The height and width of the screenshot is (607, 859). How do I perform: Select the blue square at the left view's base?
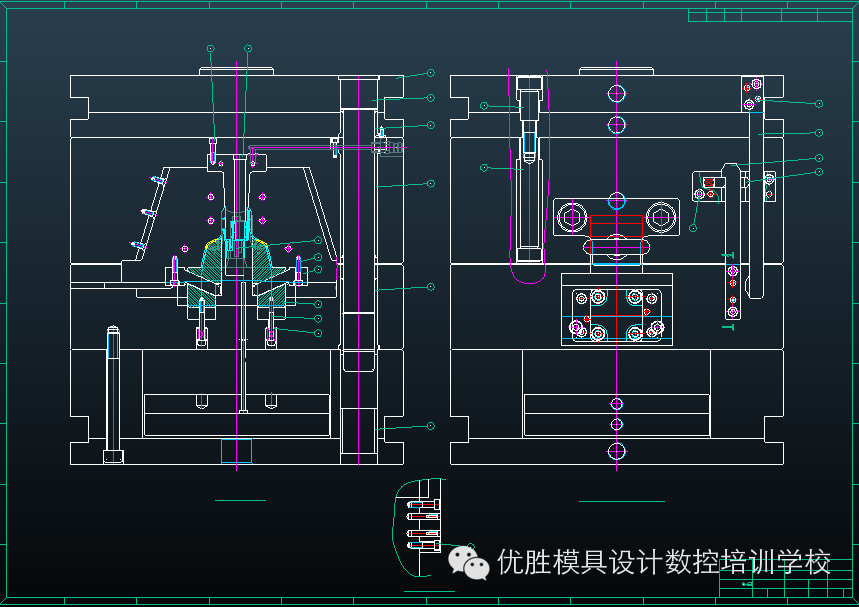click(237, 451)
